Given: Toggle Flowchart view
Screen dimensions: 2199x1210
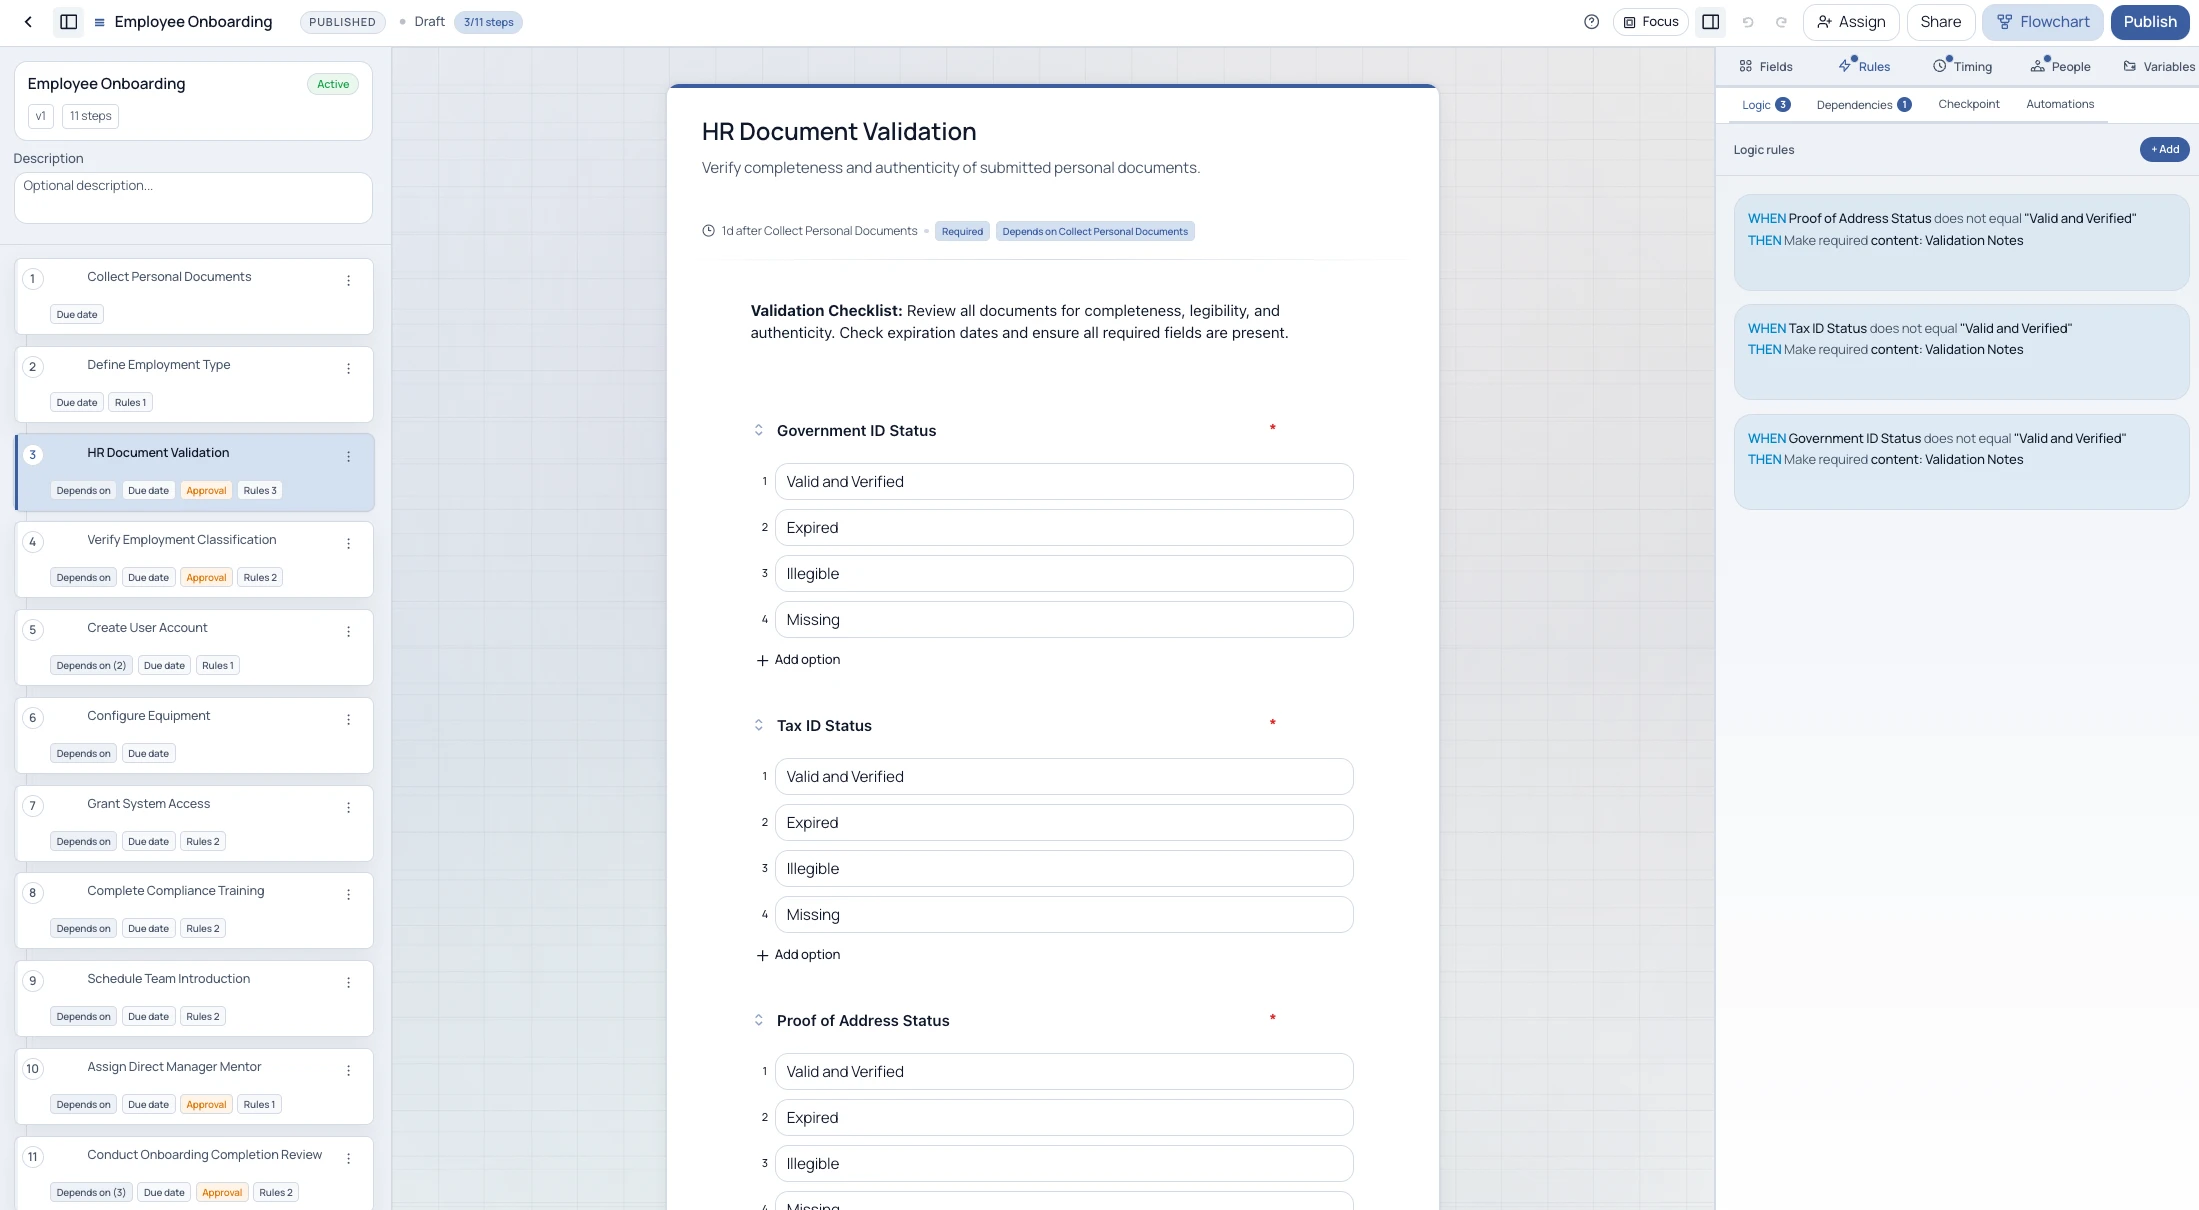Looking at the screenshot, I should click(x=2043, y=22).
